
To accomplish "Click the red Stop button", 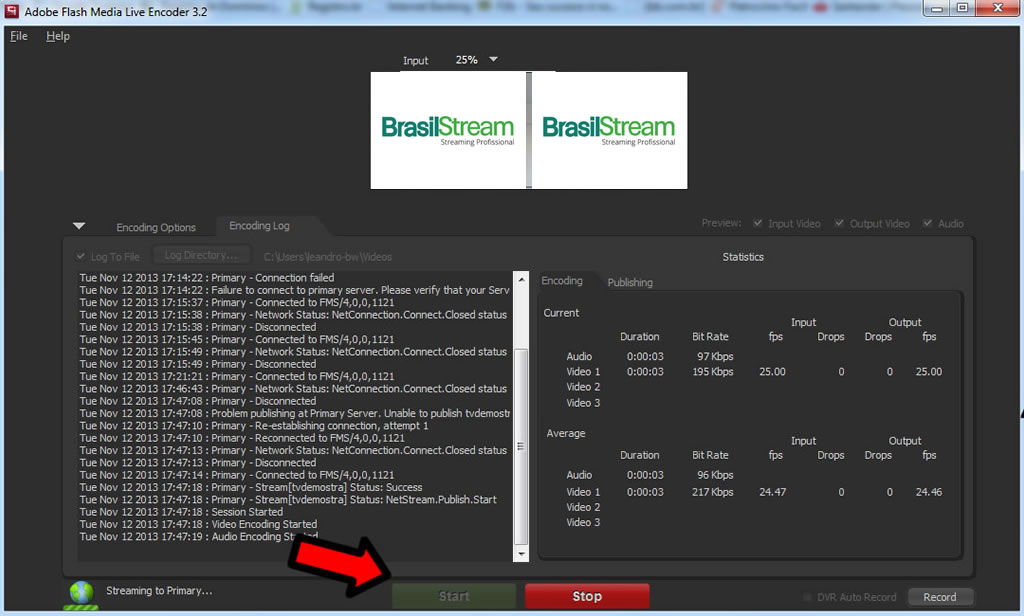I will point(587,596).
